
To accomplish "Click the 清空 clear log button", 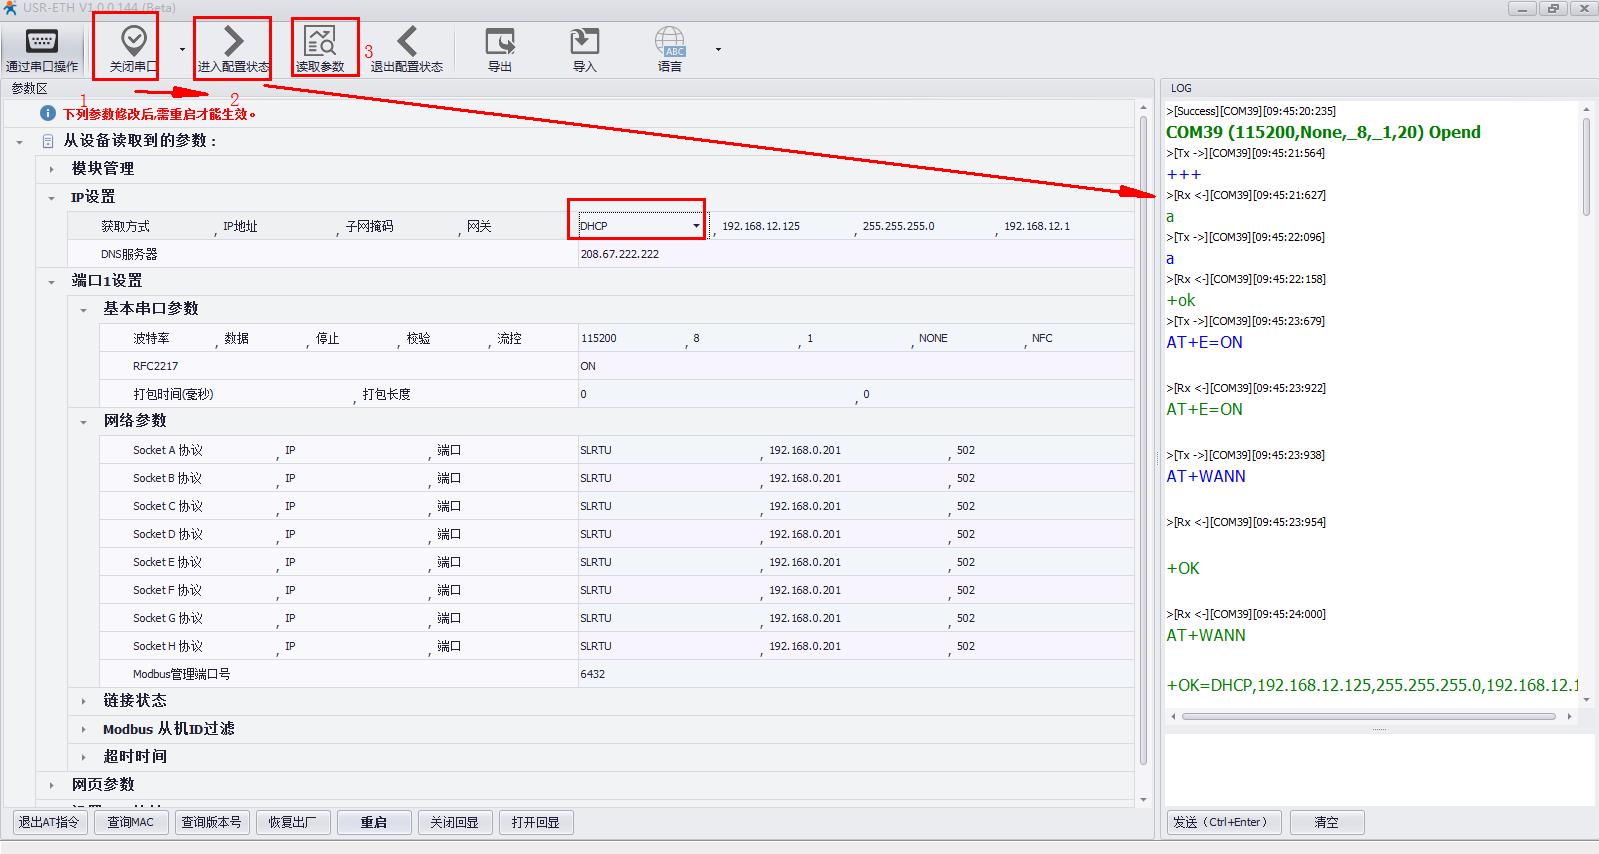I will [x=1326, y=822].
